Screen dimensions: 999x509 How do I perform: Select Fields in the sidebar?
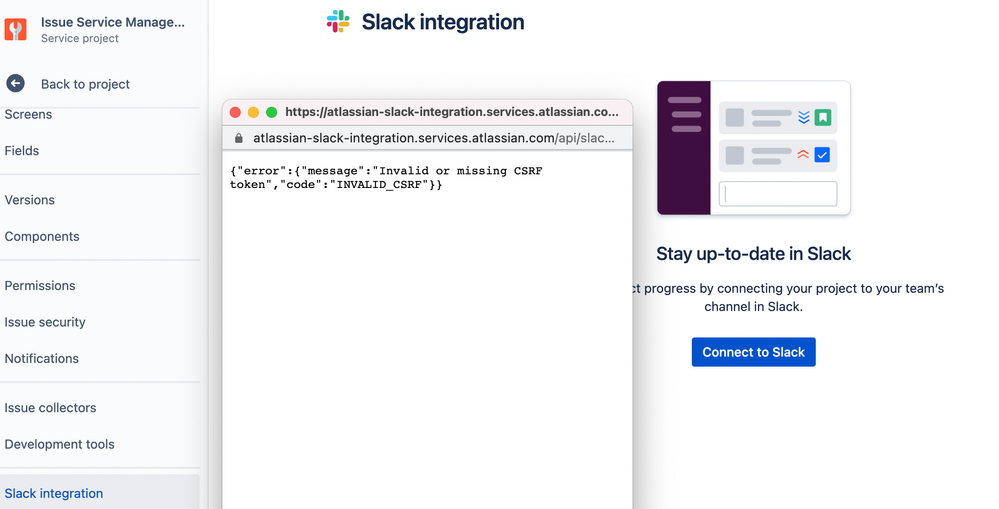coord(22,151)
